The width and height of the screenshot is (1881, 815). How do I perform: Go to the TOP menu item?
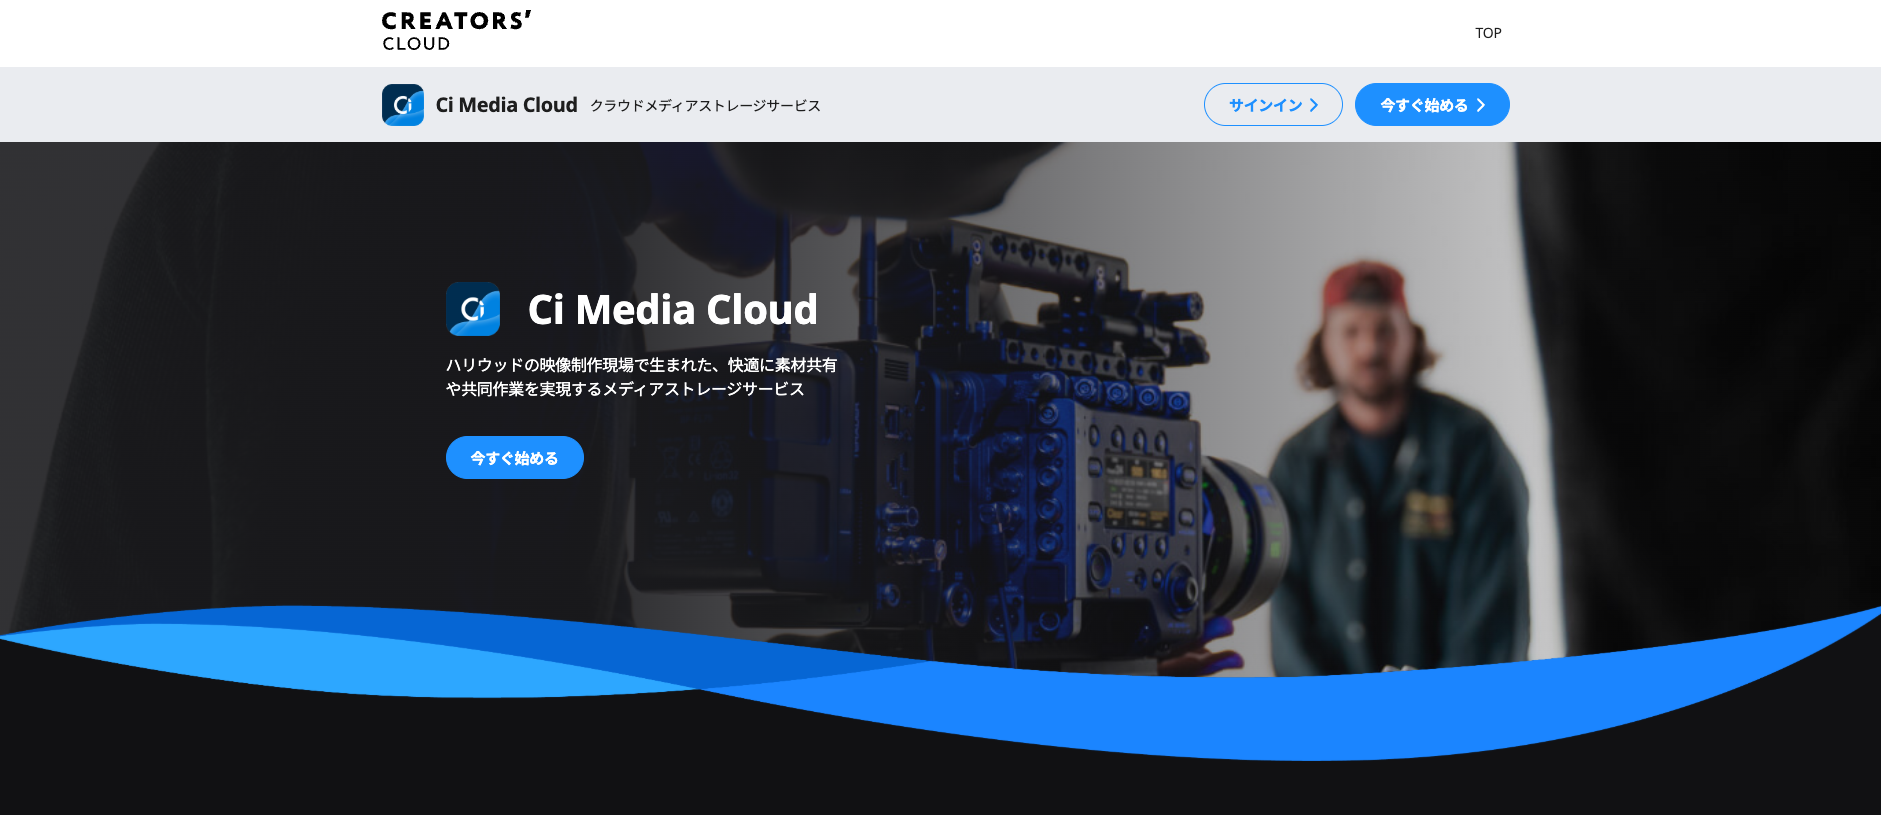pyautogui.click(x=1488, y=33)
